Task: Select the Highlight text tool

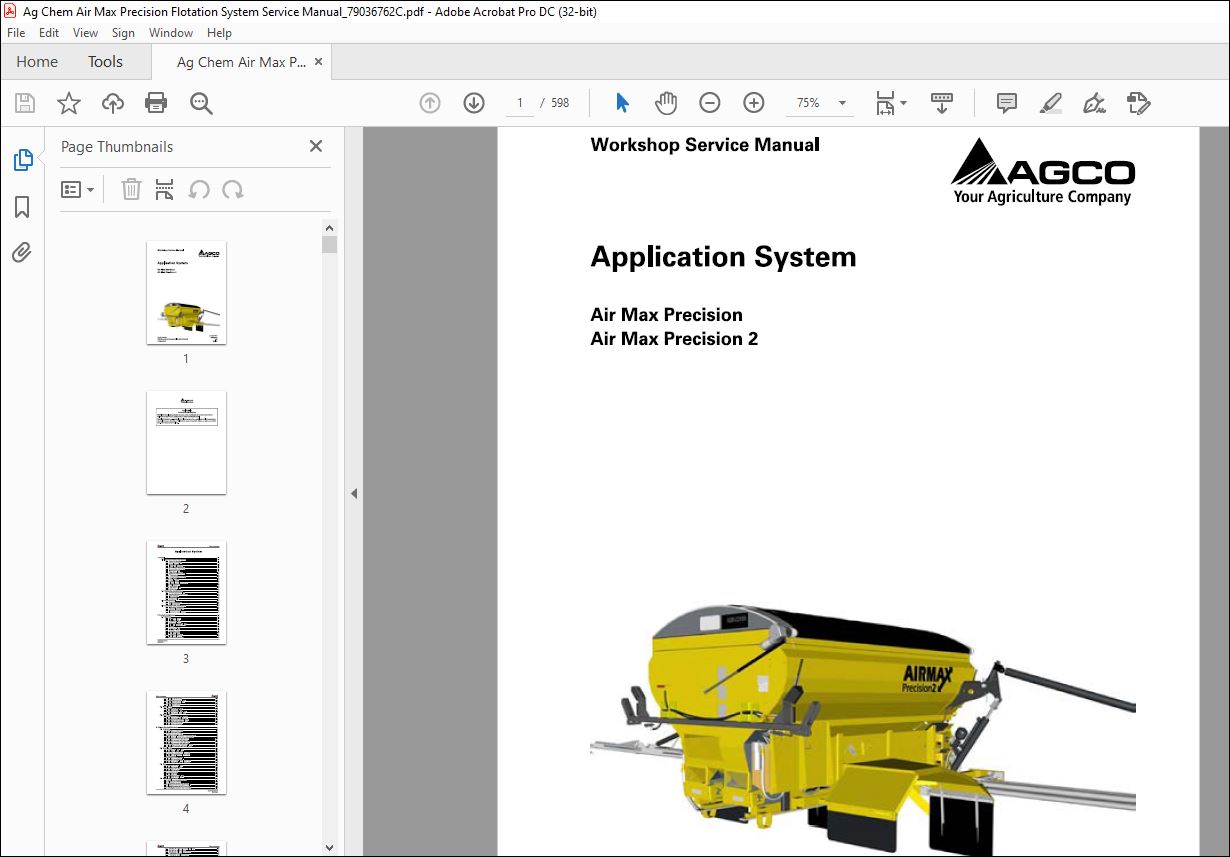Action: click(x=1051, y=103)
